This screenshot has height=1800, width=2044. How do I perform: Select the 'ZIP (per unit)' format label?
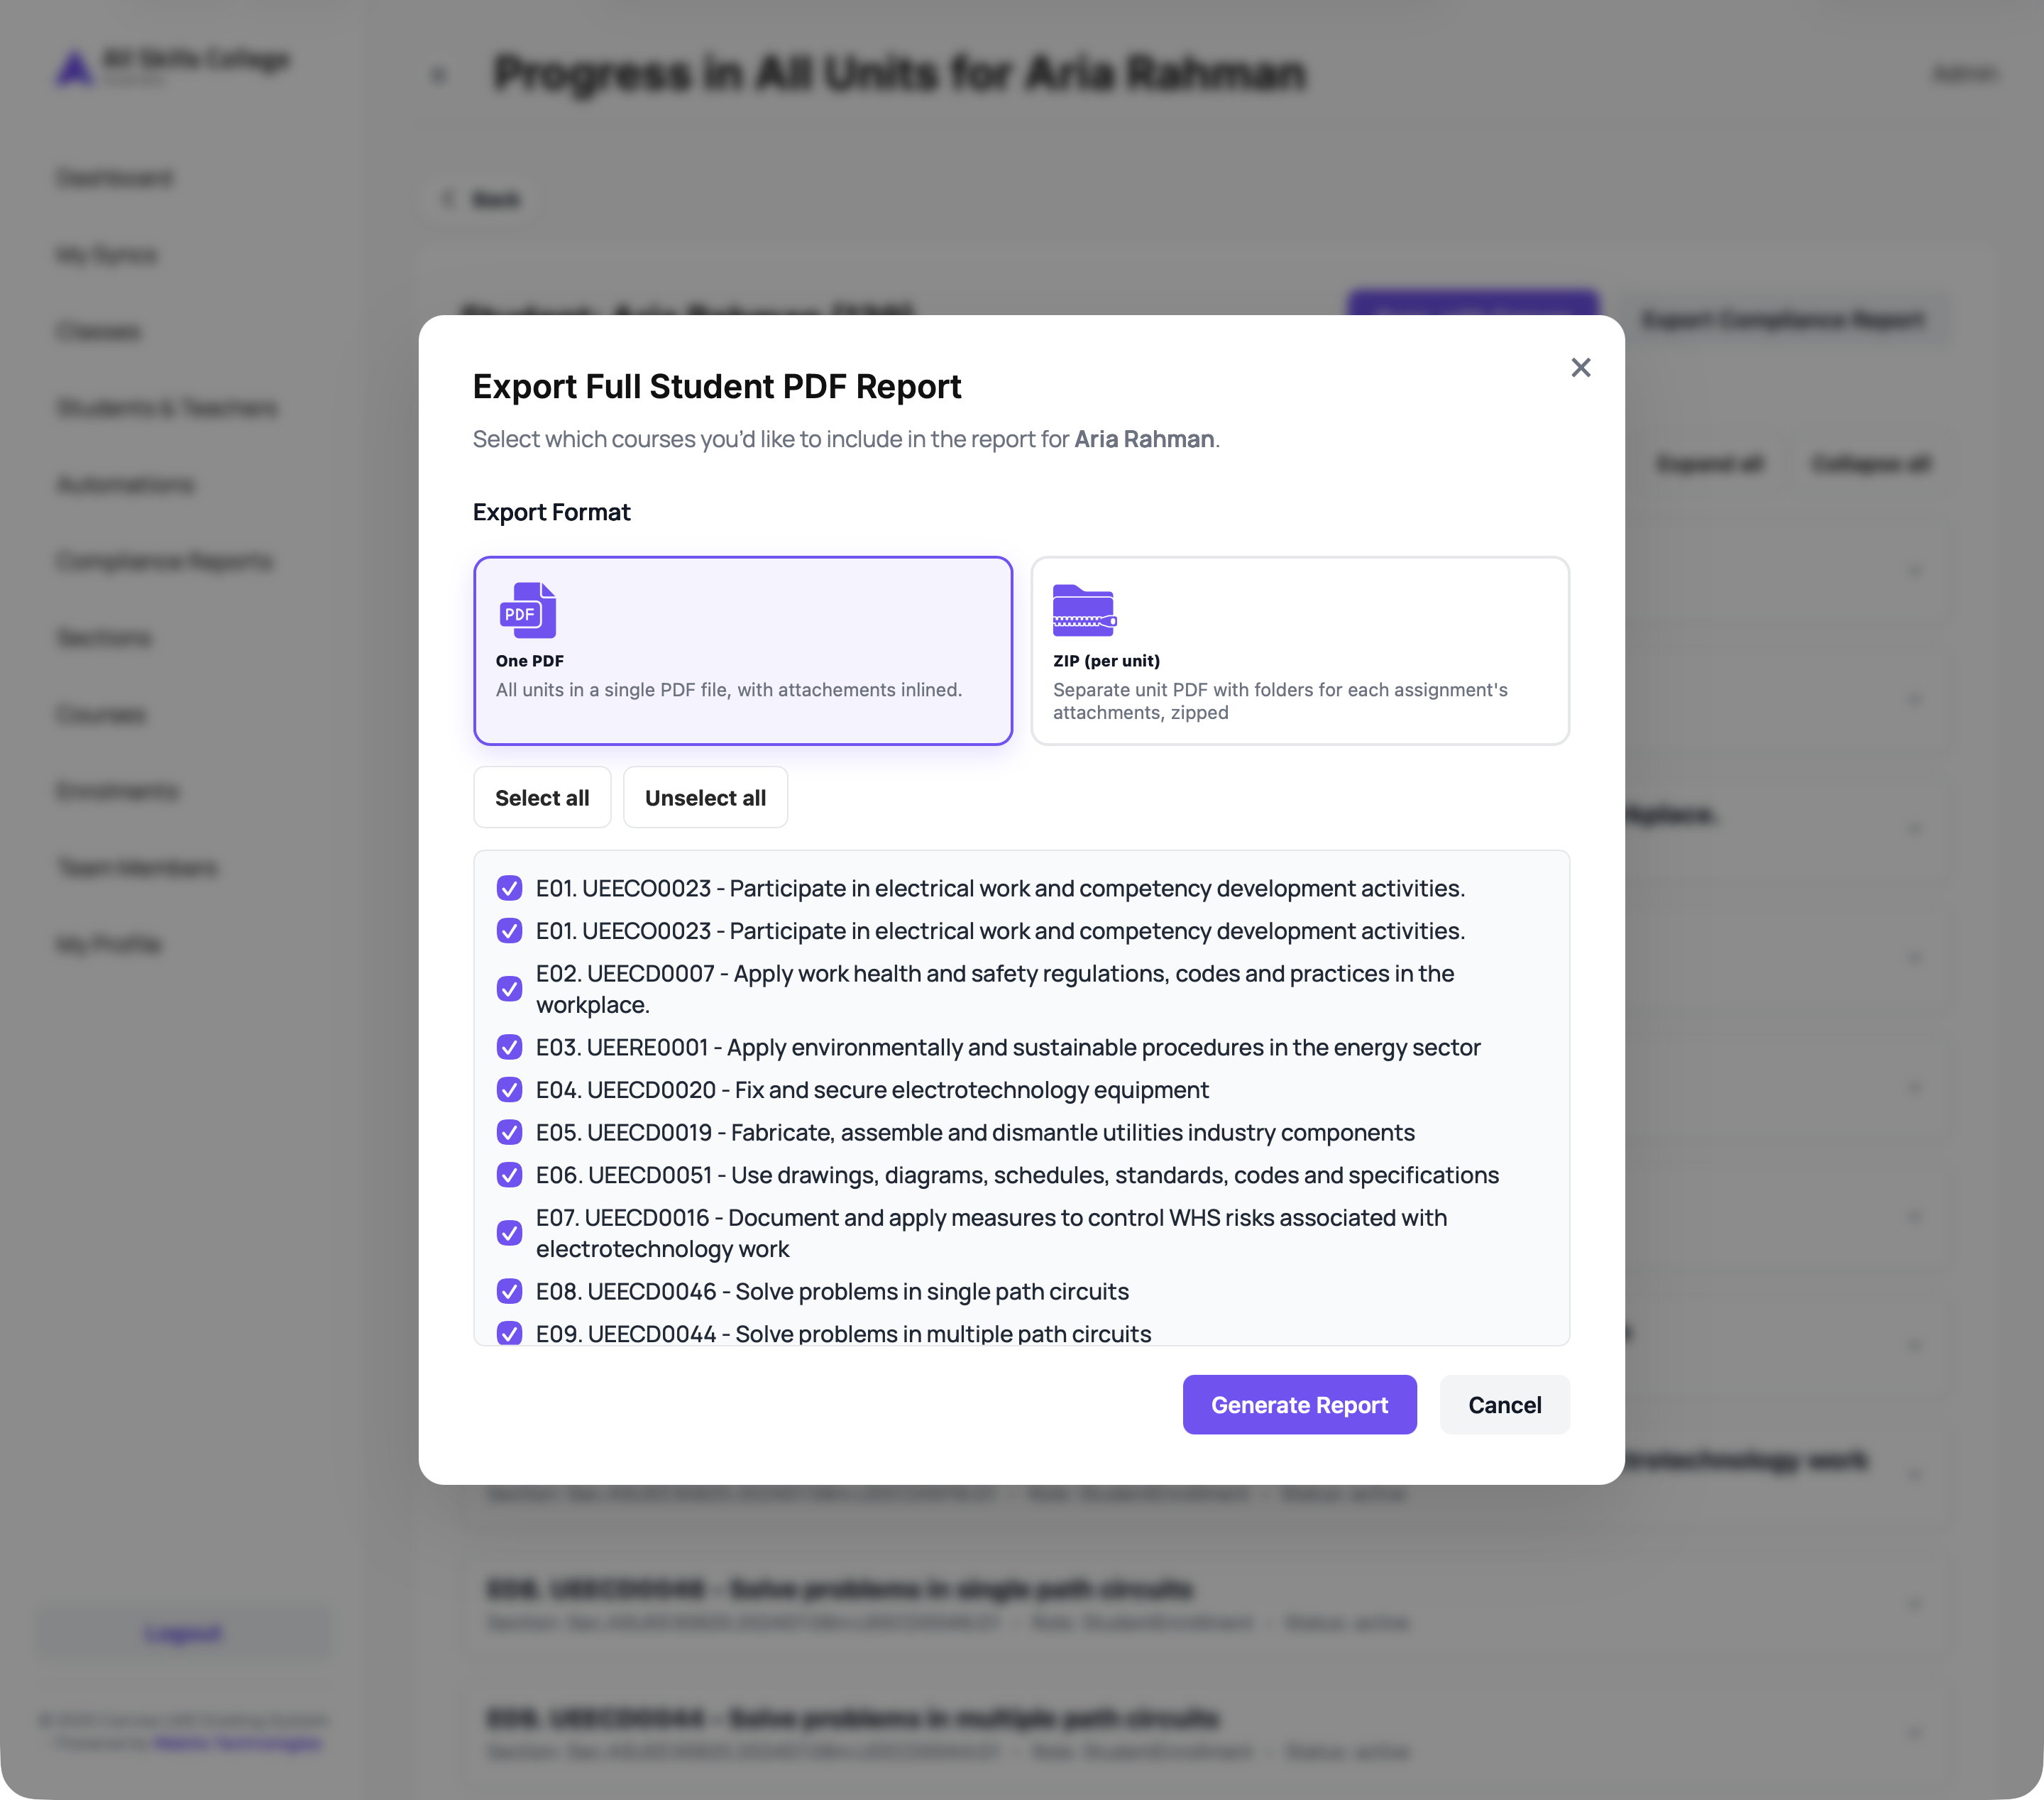tap(1106, 661)
